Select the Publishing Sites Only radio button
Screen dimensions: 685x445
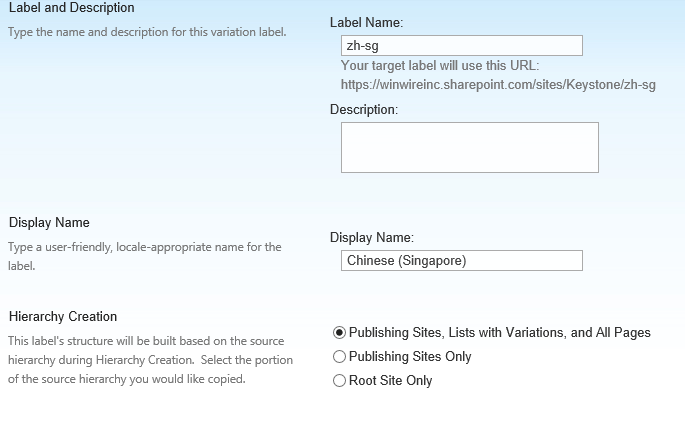pos(339,357)
